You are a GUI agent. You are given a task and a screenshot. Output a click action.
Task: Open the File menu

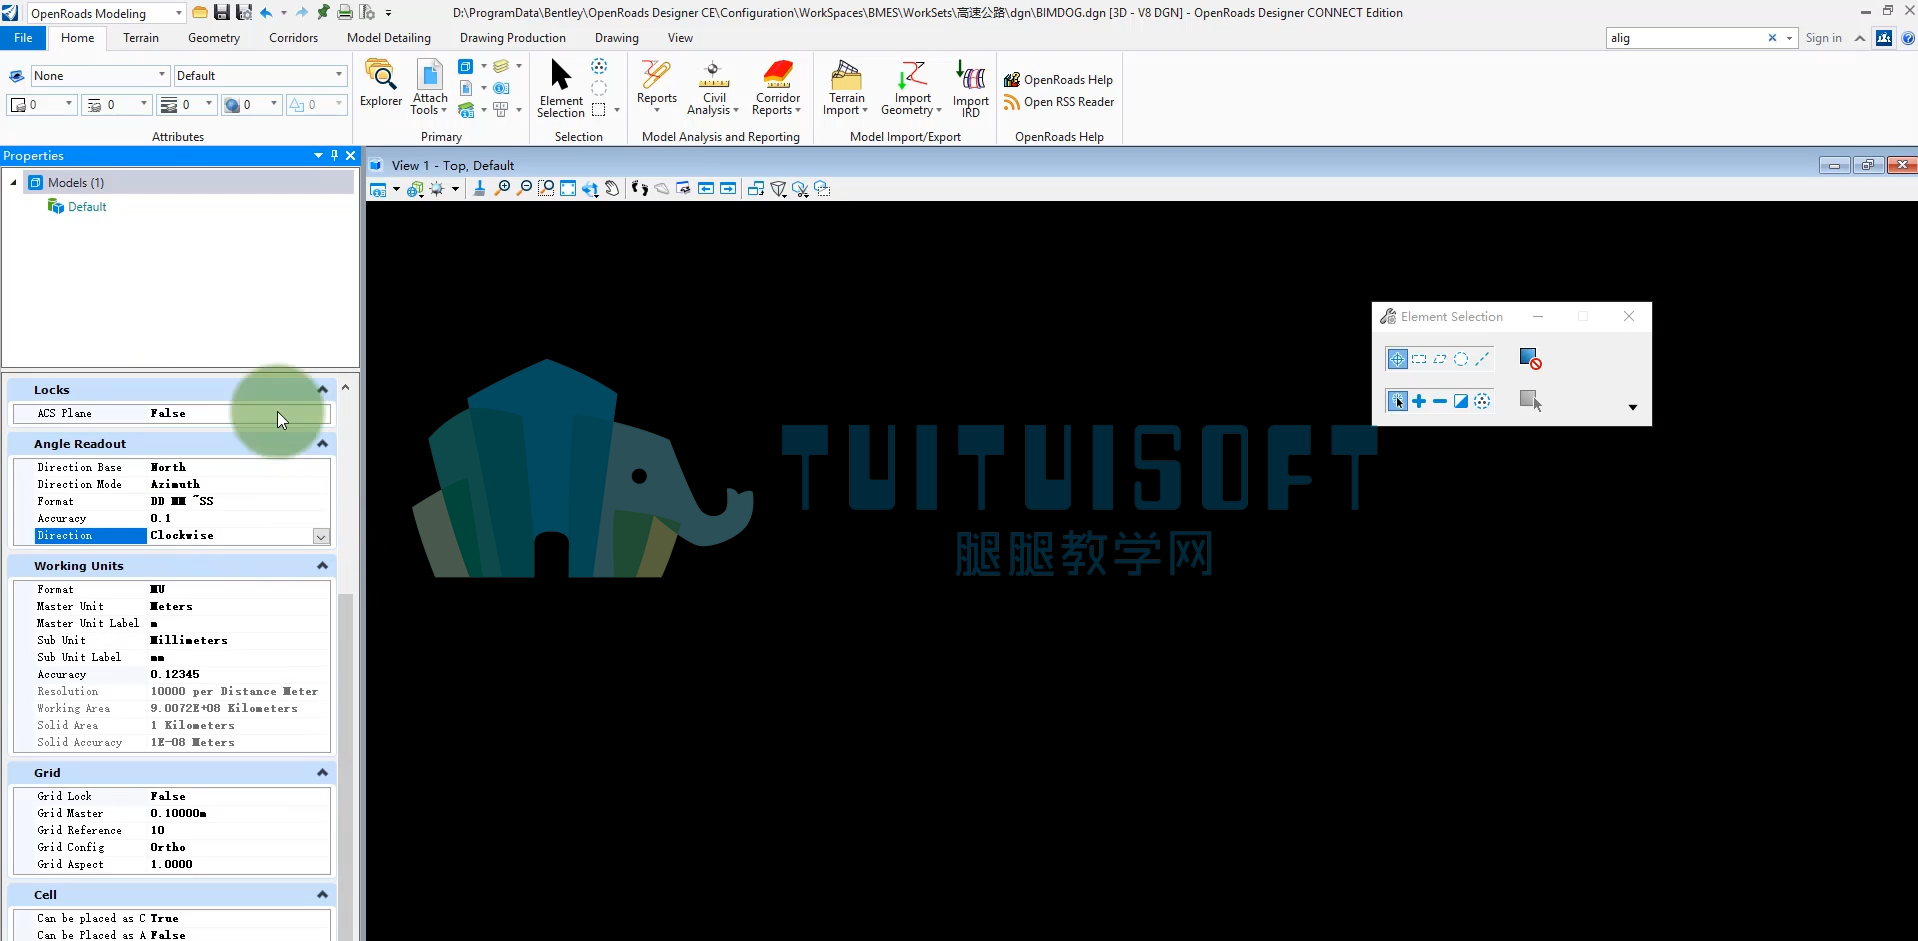pyautogui.click(x=23, y=38)
